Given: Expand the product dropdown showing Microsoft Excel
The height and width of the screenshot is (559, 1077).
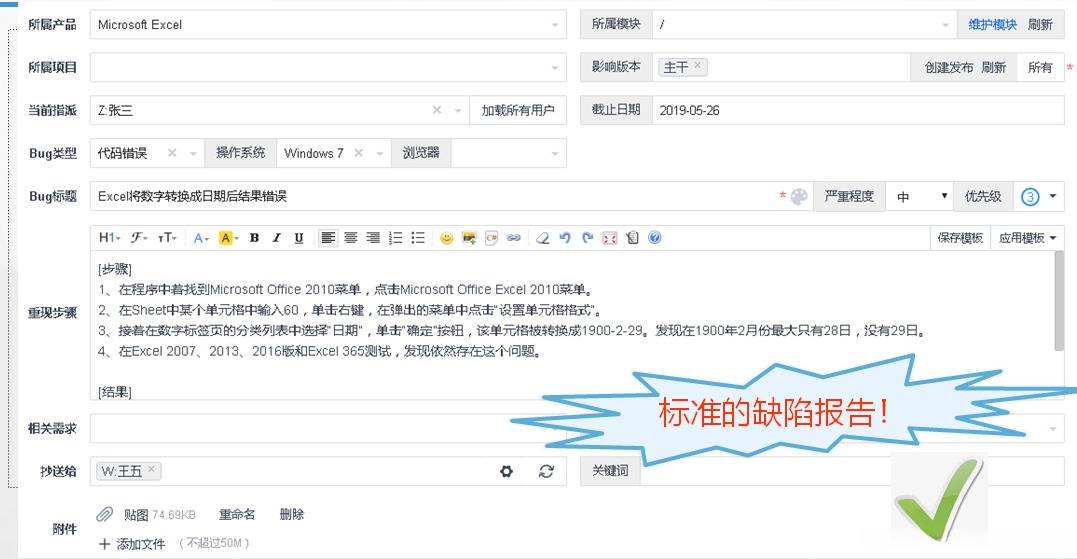Looking at the screenshot, I should [328, 25].
